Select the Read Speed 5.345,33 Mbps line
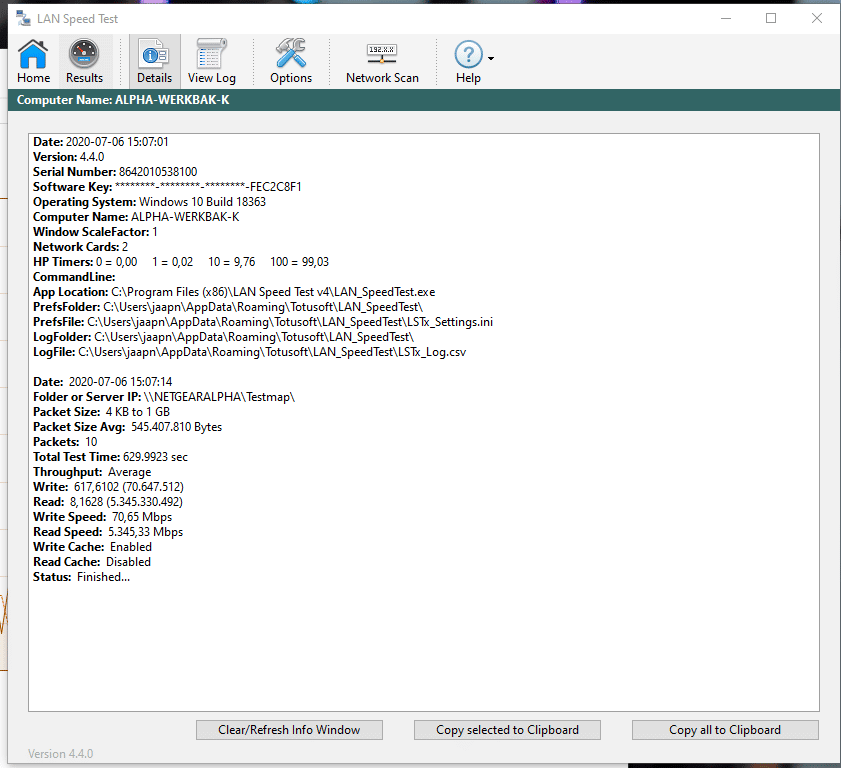The width and height of the screenshot is (841, 768). (108, 532)
